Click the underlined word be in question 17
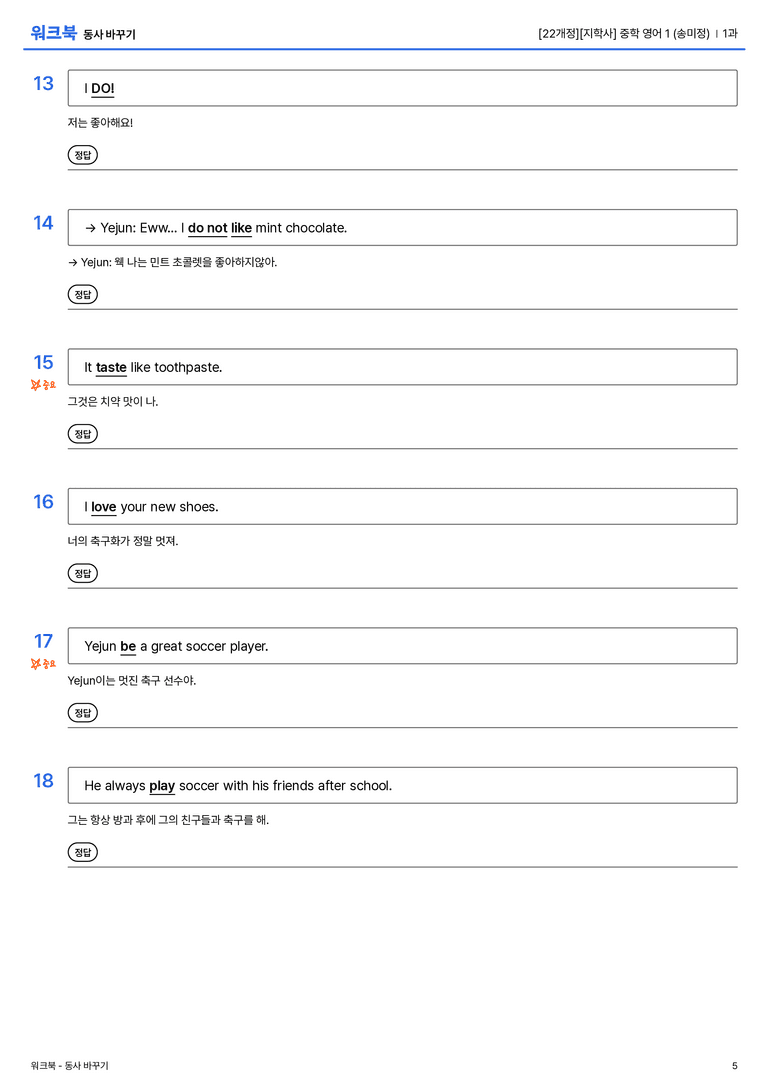 tap(128, 646)
